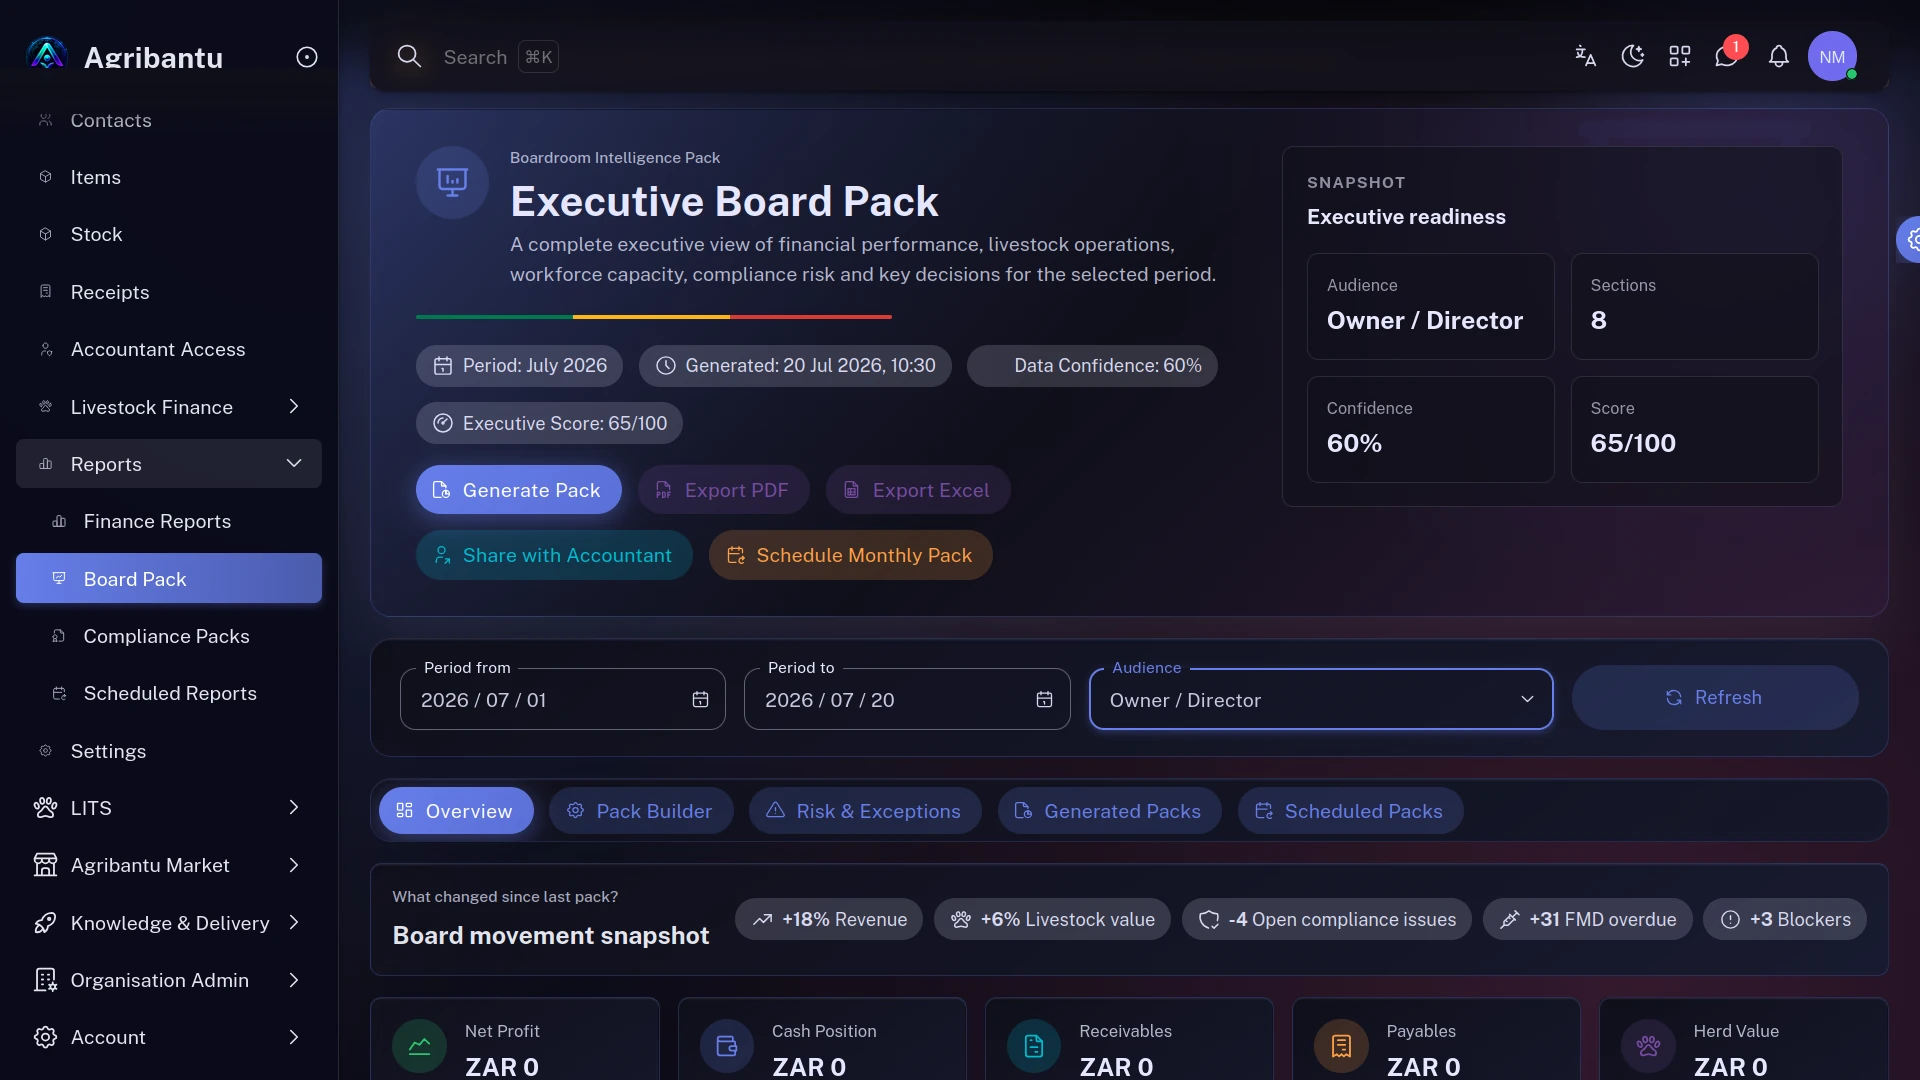The width and height of the screenshot is (1920, 1080).
Task: Click the Data Confidence: 60% chip
Action: tap(1092, 366)
